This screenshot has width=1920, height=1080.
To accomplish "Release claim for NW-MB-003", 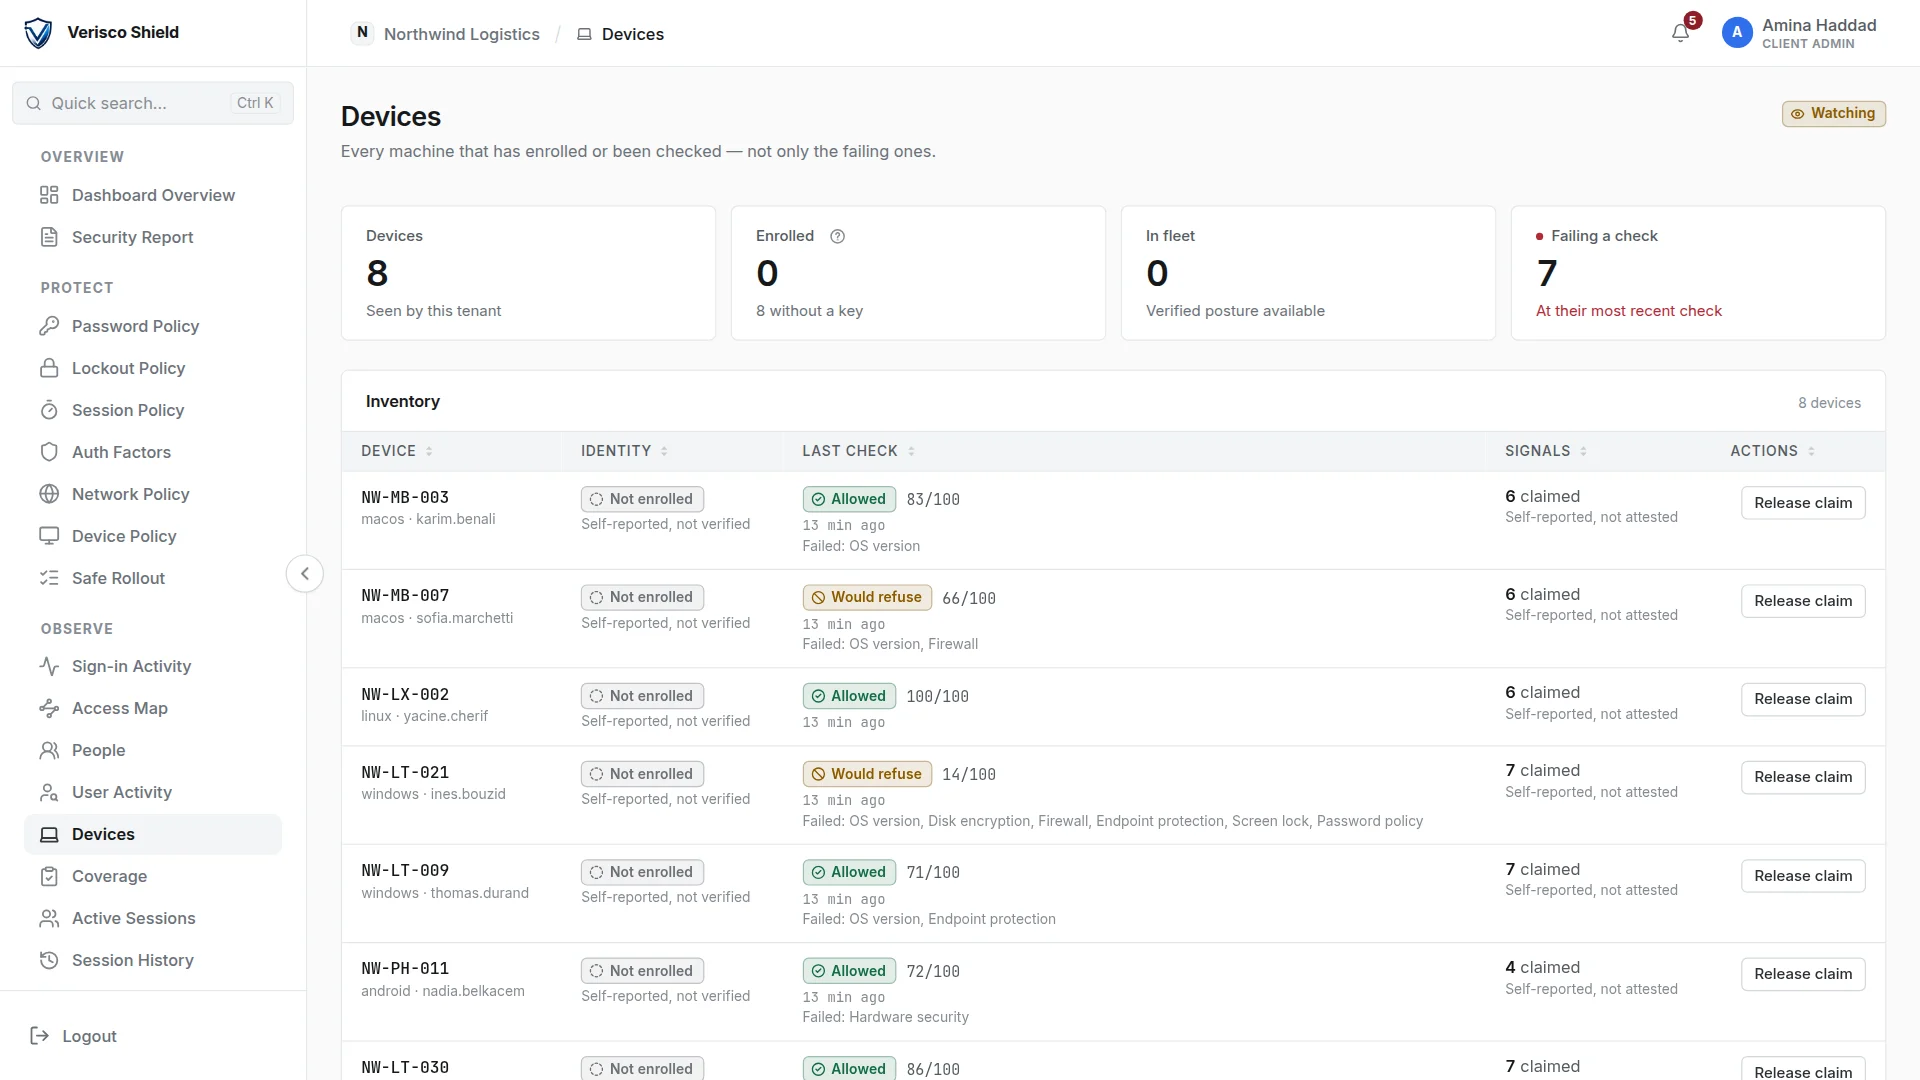I will 1803,503.
